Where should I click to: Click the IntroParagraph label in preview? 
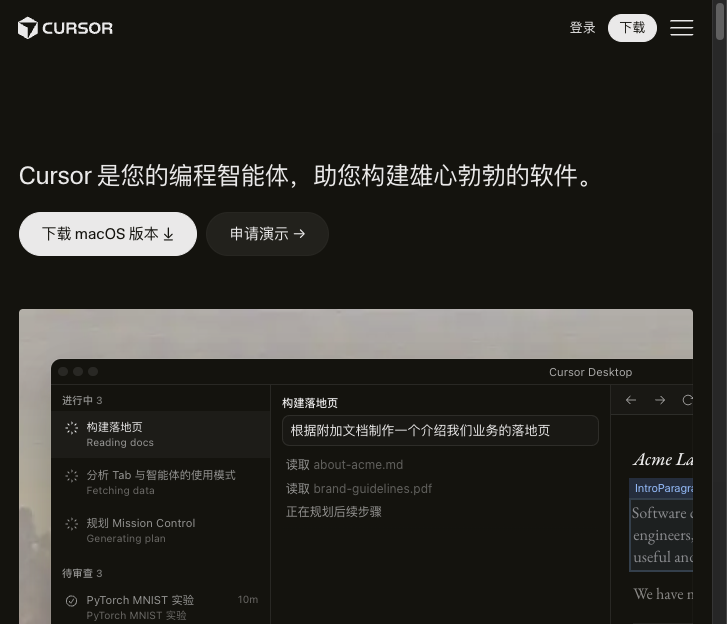[661, 488]
